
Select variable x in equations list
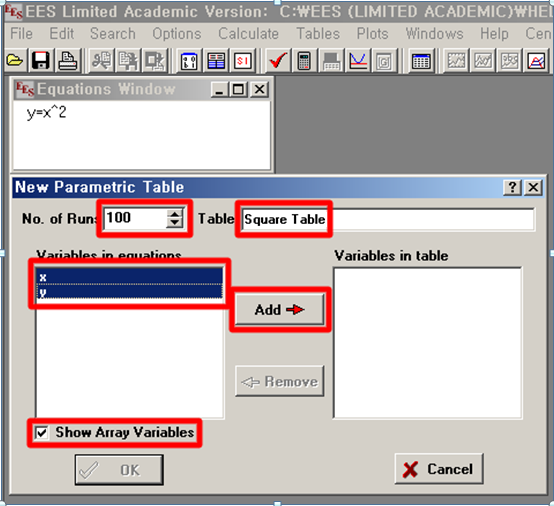tap(129, 276)
